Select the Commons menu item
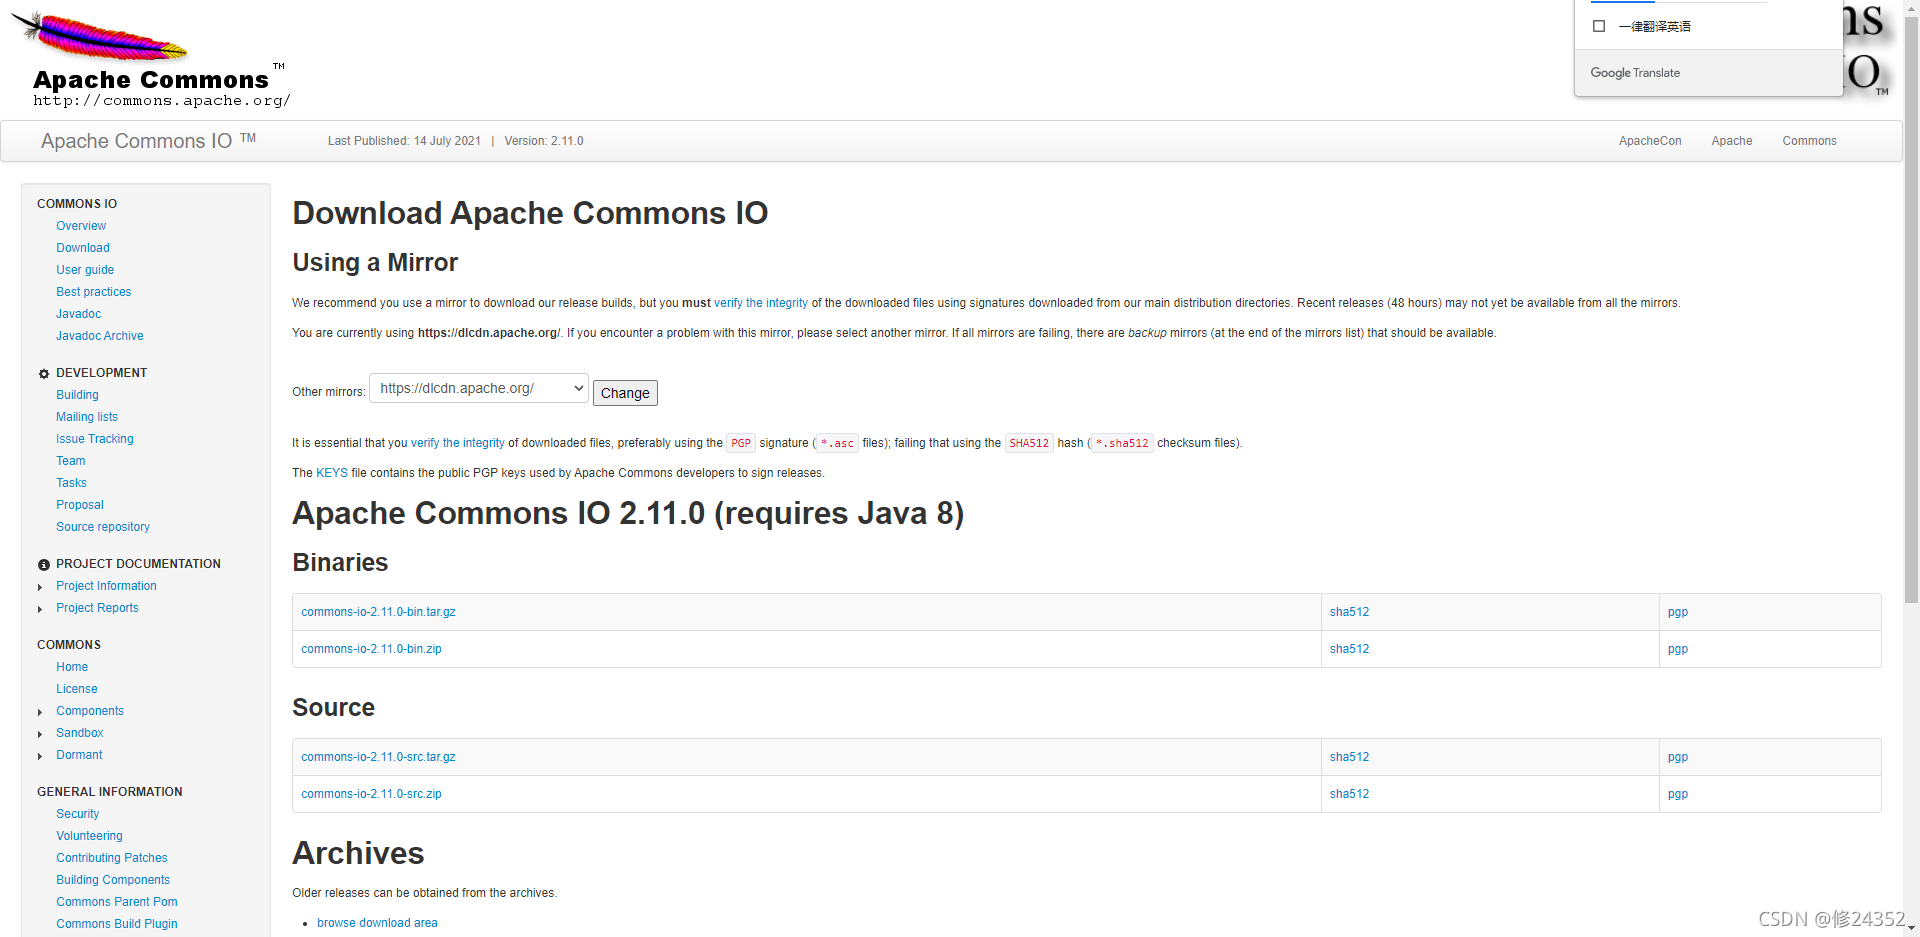 [1809, 141]
